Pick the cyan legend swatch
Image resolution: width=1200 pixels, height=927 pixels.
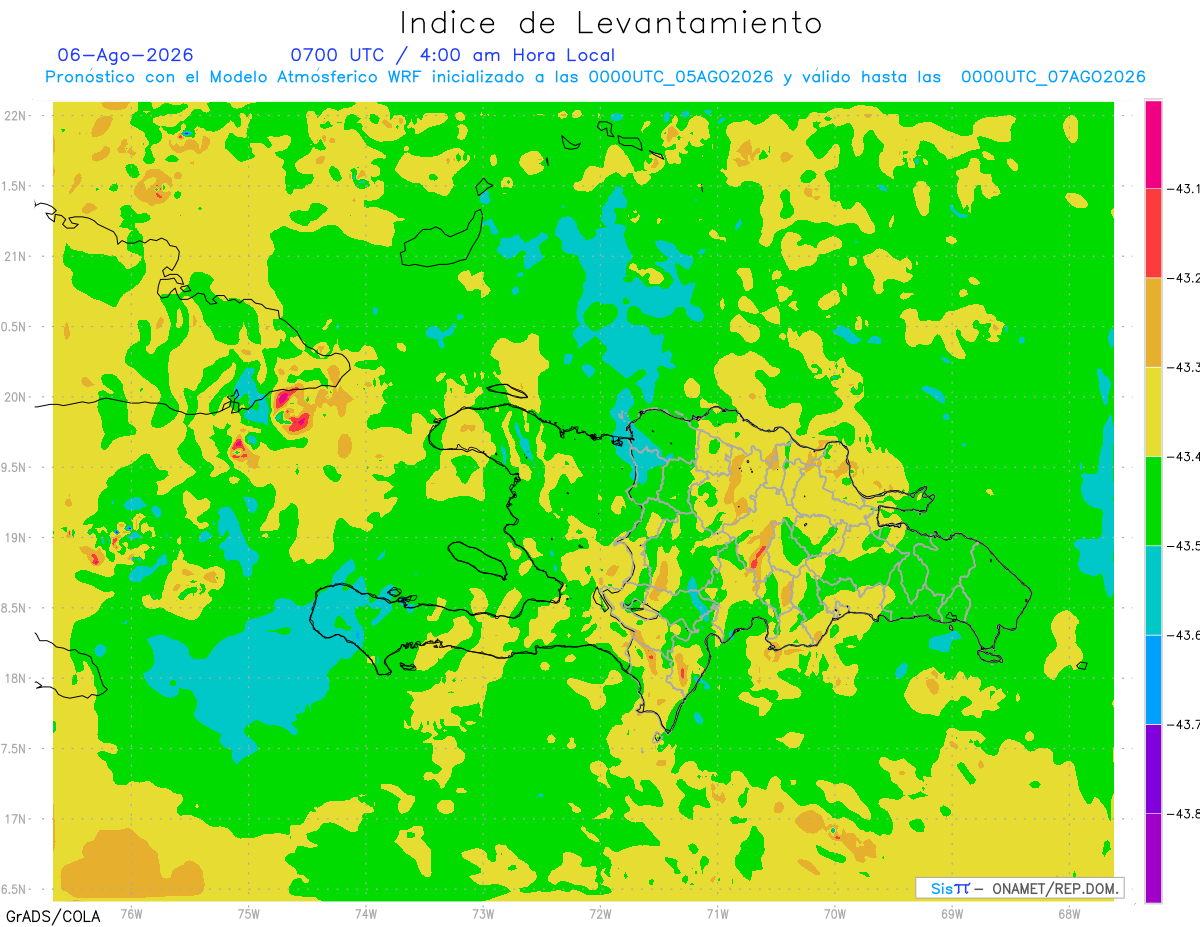pyautogui.click(x=1153, y=590)
